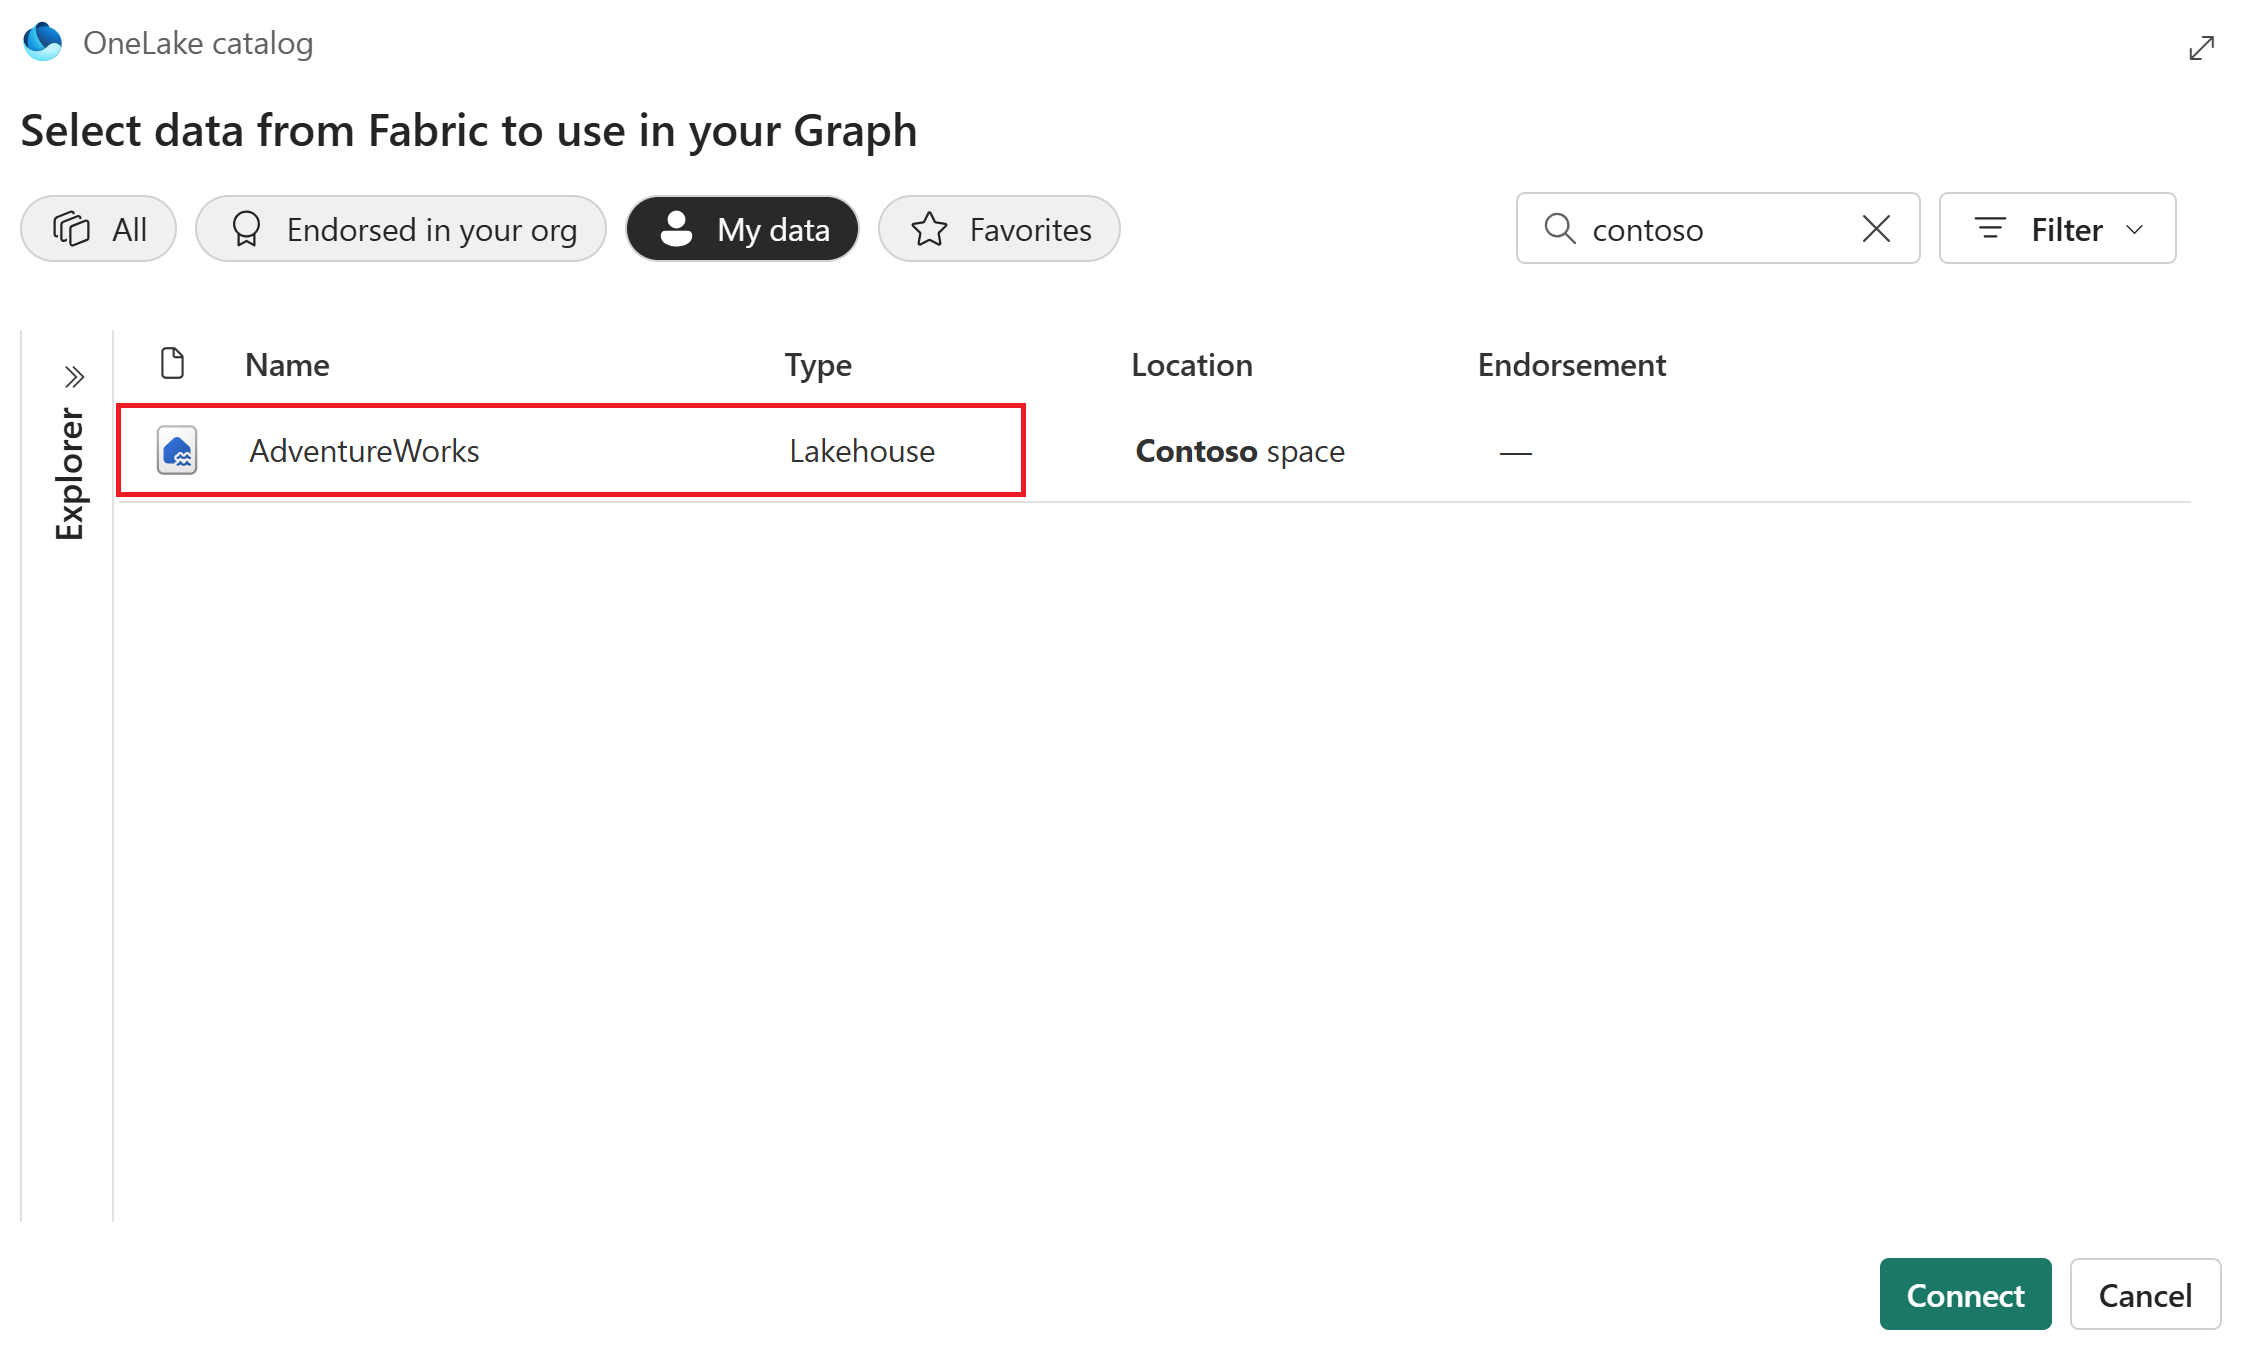Viewport: 2251px width, 1355px height.
Task: Click the OneLake catalog logo icon
Action: (x=43, y=43)
